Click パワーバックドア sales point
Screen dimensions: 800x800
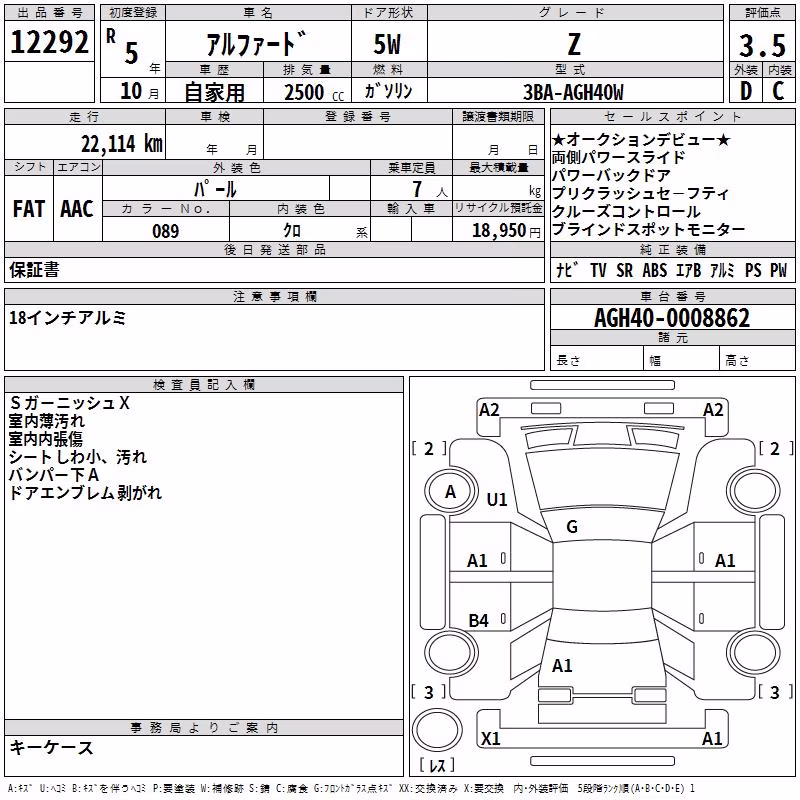coord(611,175)
